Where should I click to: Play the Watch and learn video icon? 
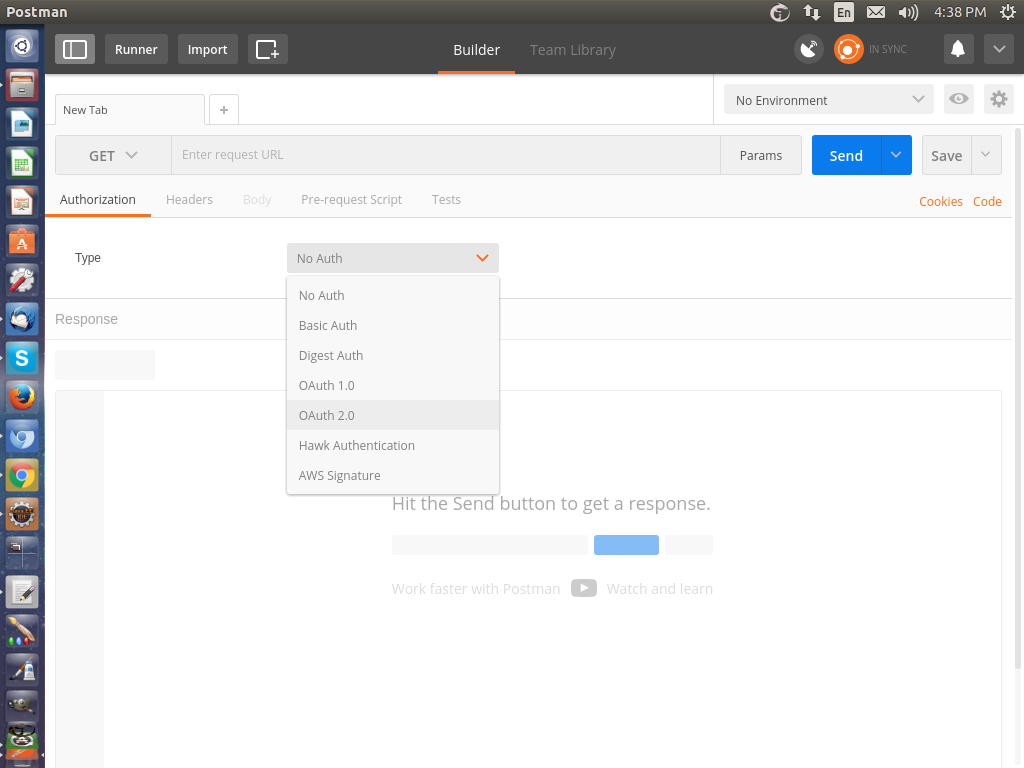click(584, 588)
